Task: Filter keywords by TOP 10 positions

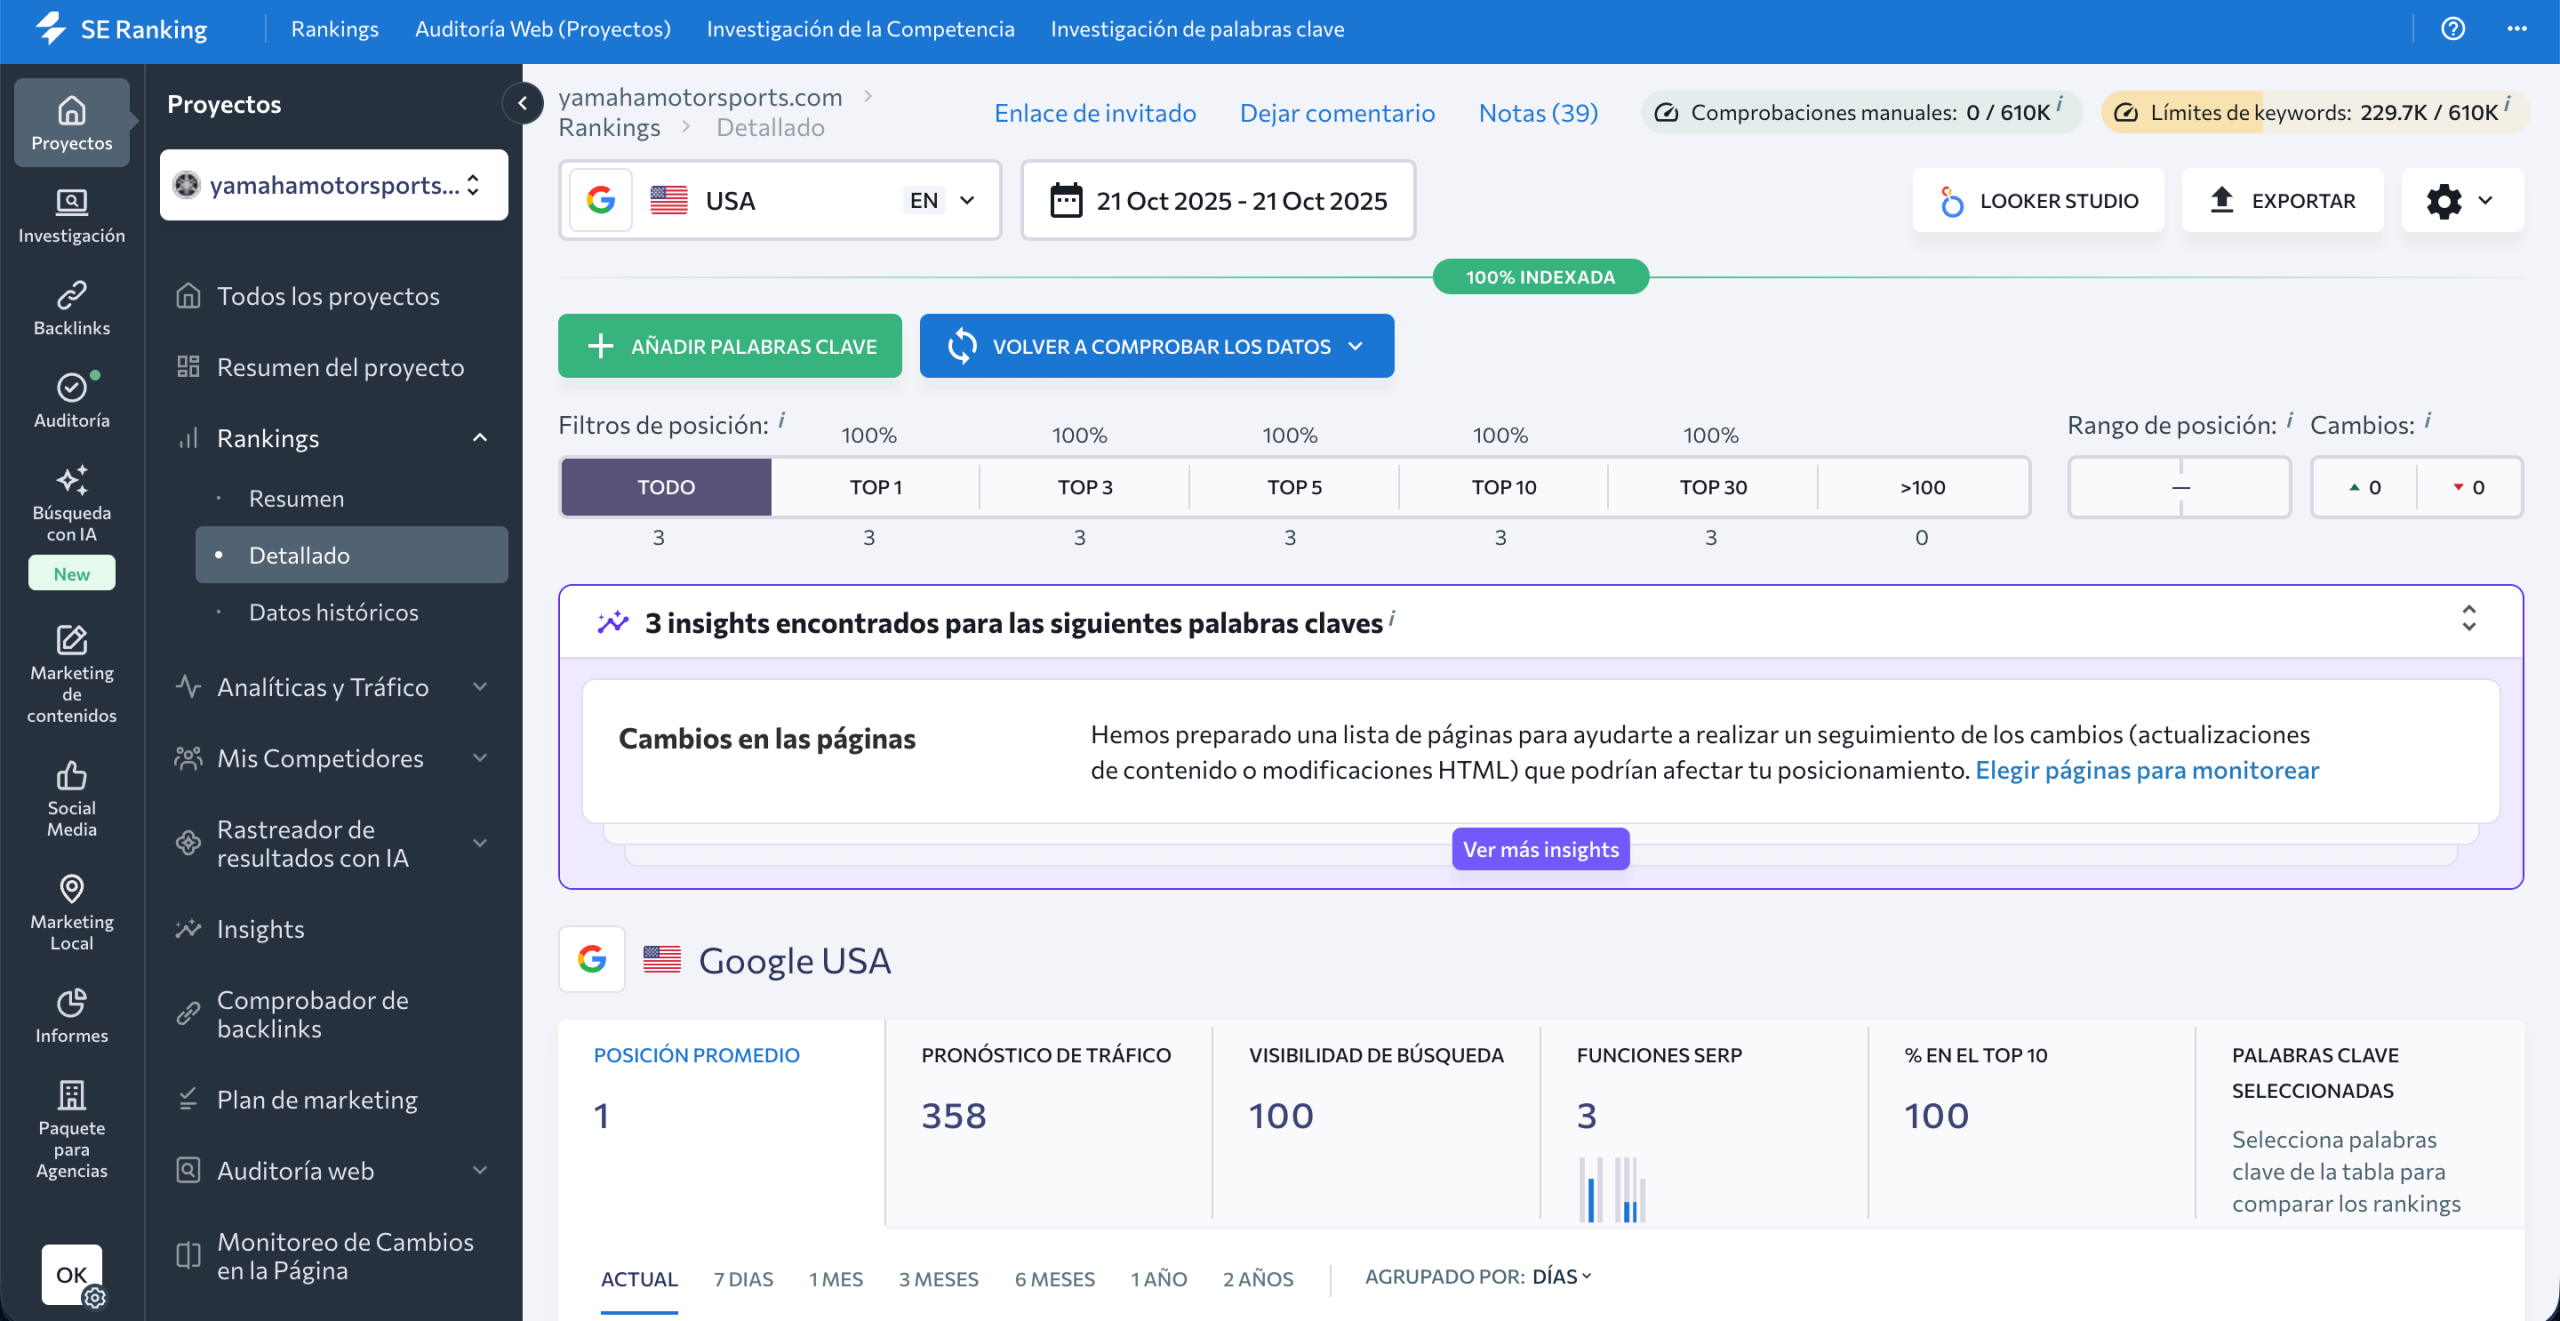Action: tap(1501, 487)
